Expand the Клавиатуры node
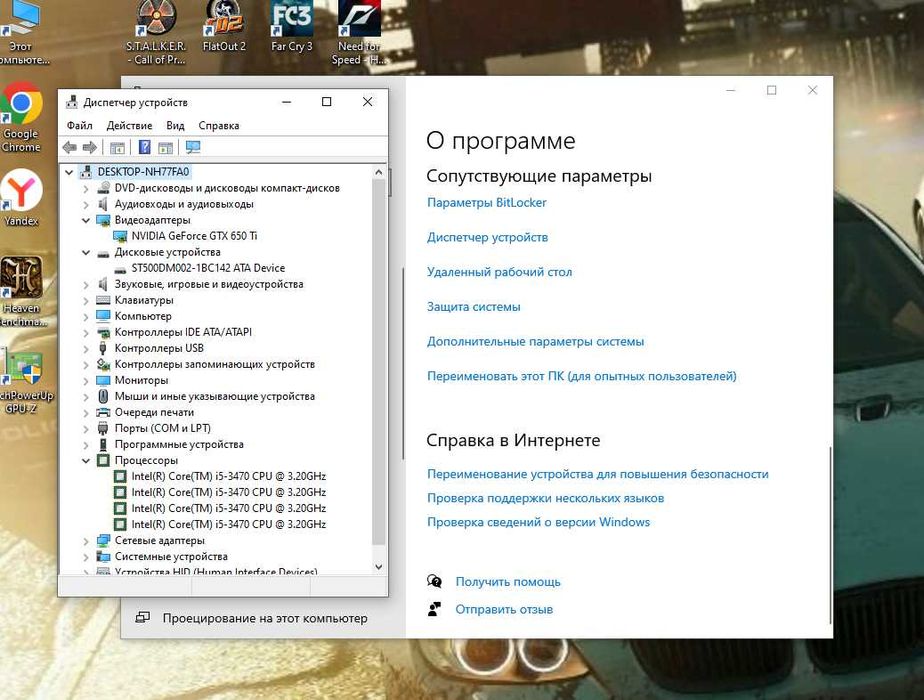The width and height of the screenshot is (924, 700). pos(86,301)
